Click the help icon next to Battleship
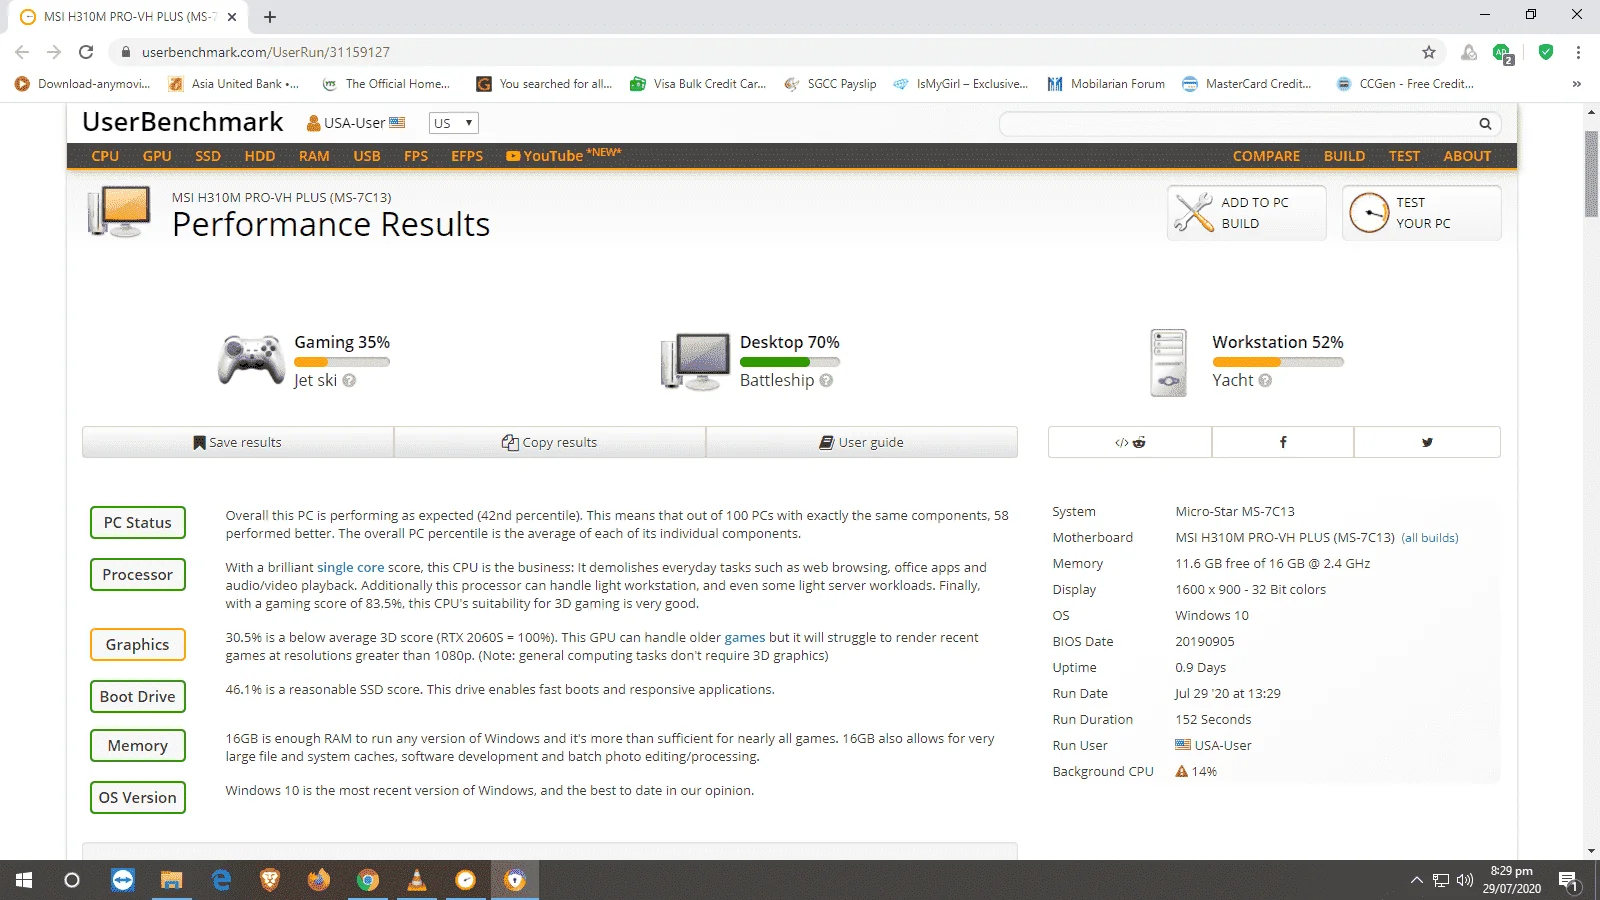1600x900 pixels. (x=826, y=381)
